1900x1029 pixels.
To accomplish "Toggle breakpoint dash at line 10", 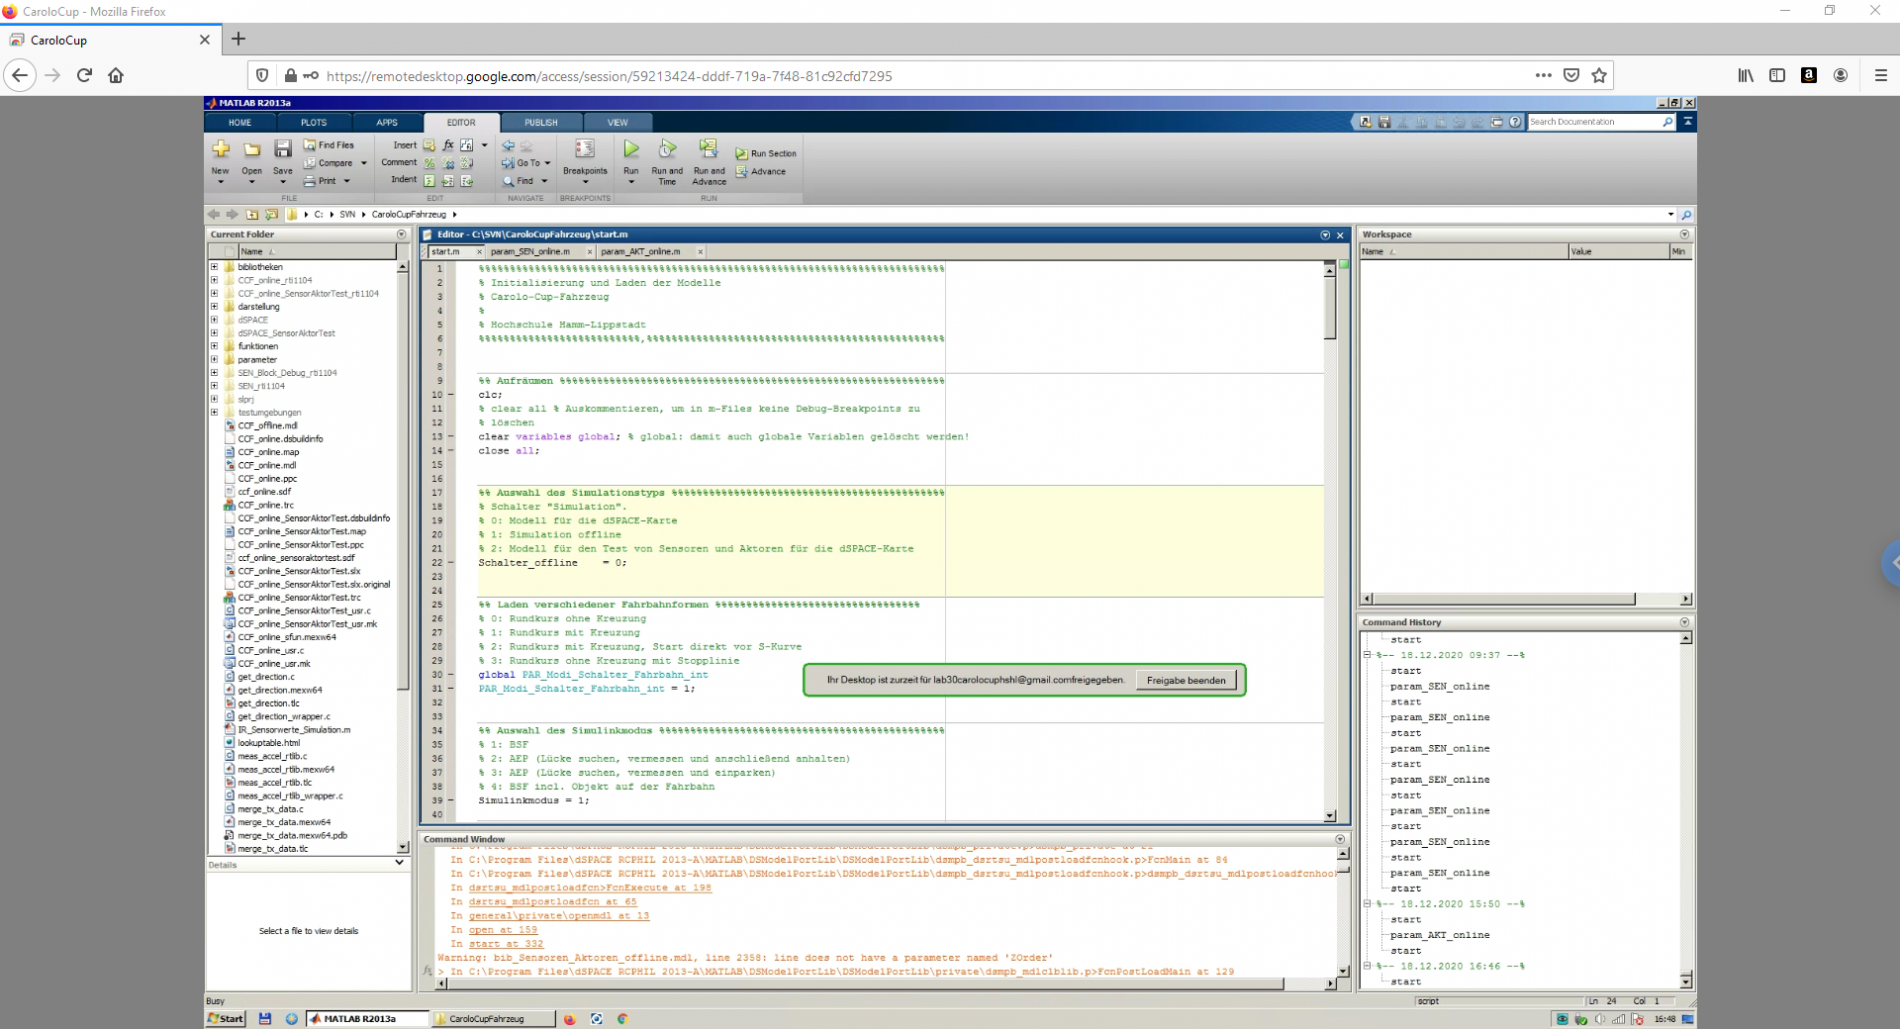I will pyautogui.click(x=451, y=395).
